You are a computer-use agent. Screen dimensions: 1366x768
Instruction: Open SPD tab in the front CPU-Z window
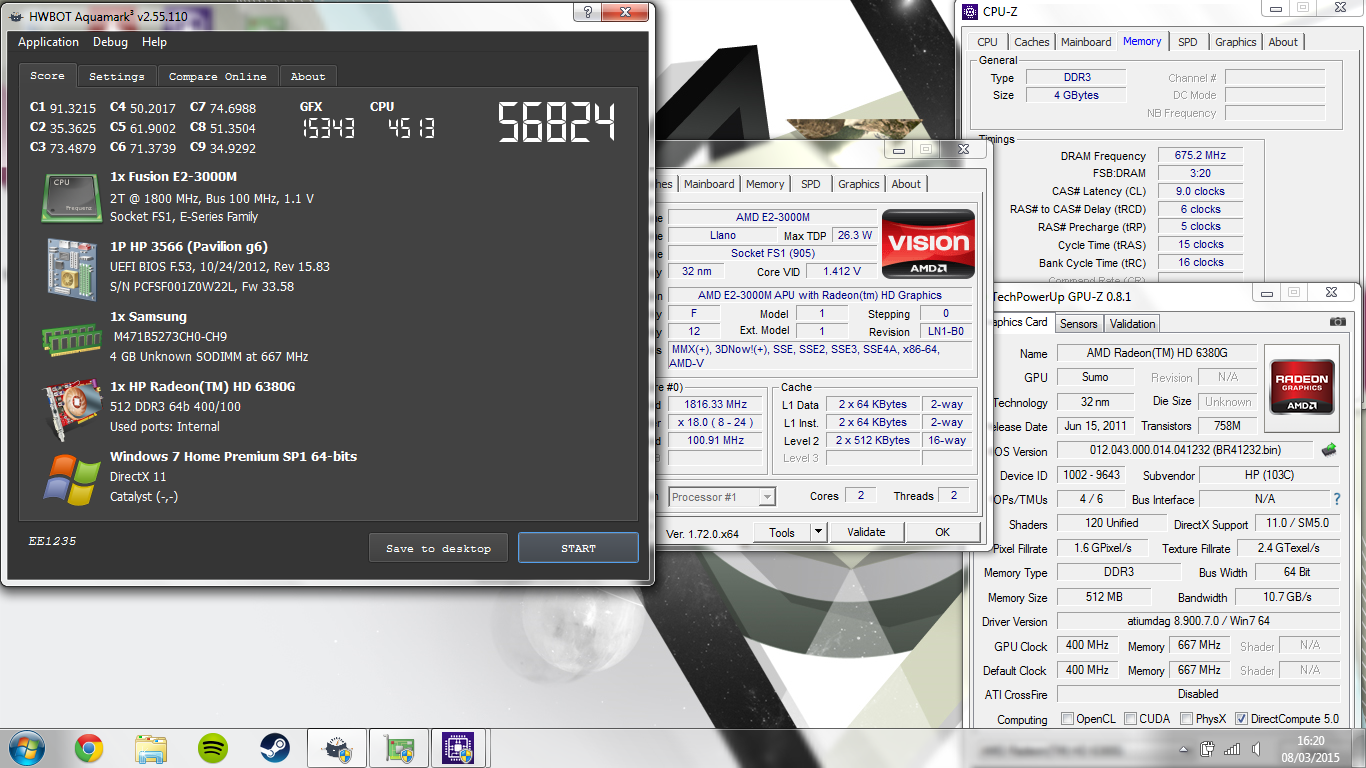[x=811, y=184]
